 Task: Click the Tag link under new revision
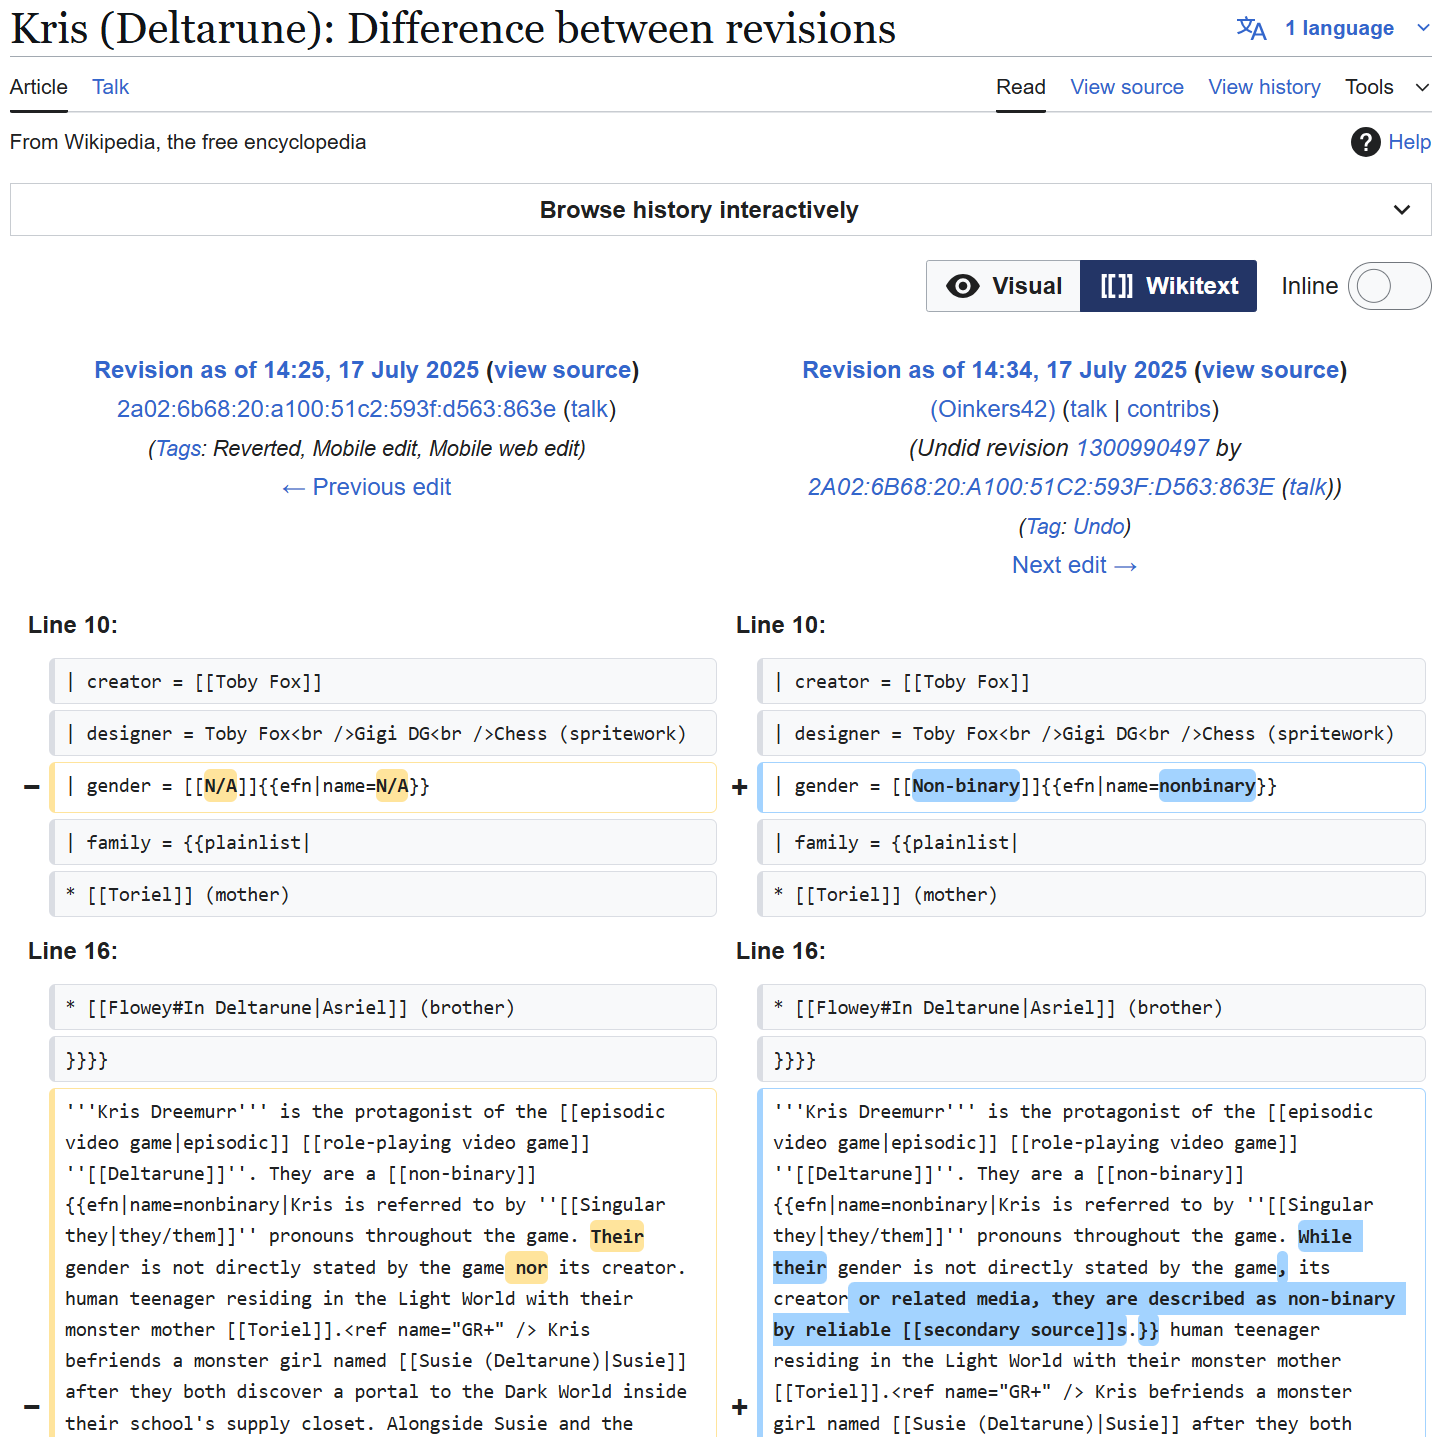click(1045, 526)
